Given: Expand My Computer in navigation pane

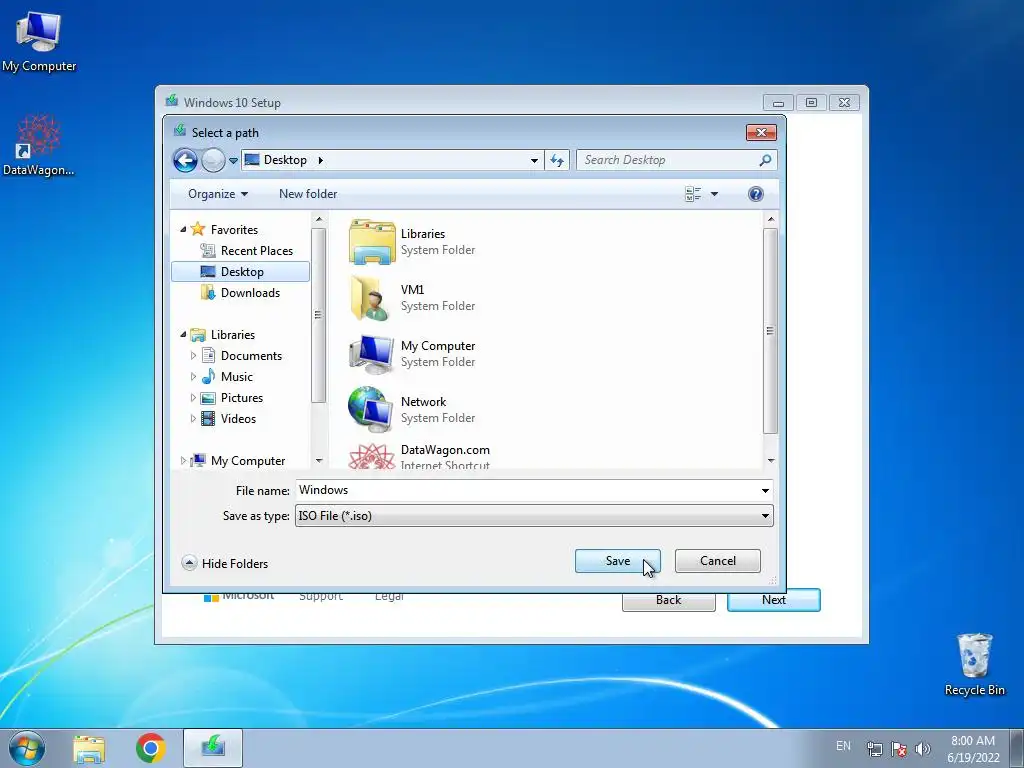Looking at the screenshot, I should 184,460.
